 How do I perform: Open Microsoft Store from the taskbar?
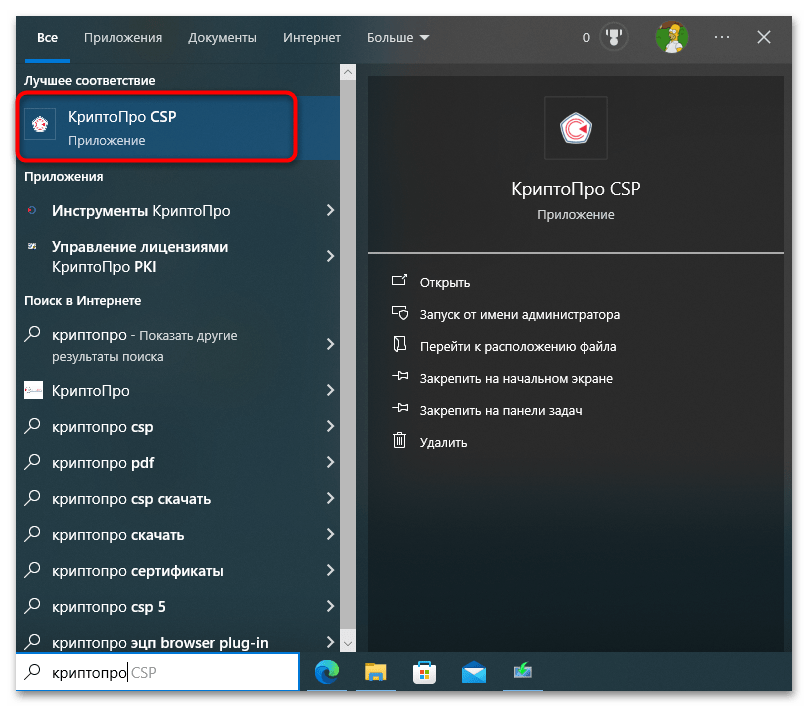(425, 672)
